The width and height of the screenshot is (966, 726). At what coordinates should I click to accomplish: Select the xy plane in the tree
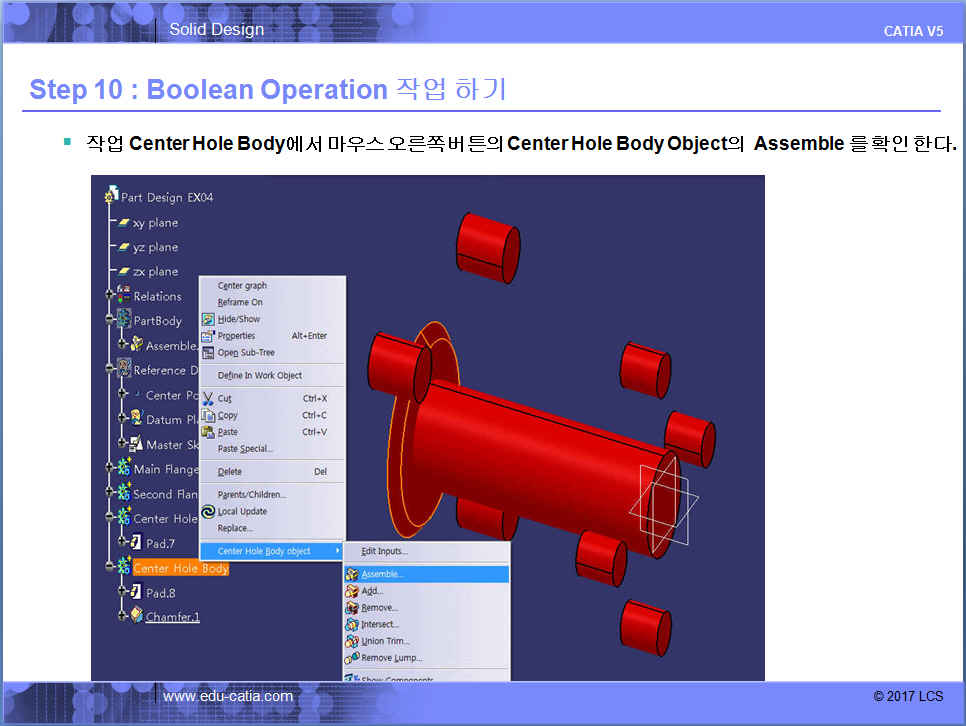coord(154,223)
